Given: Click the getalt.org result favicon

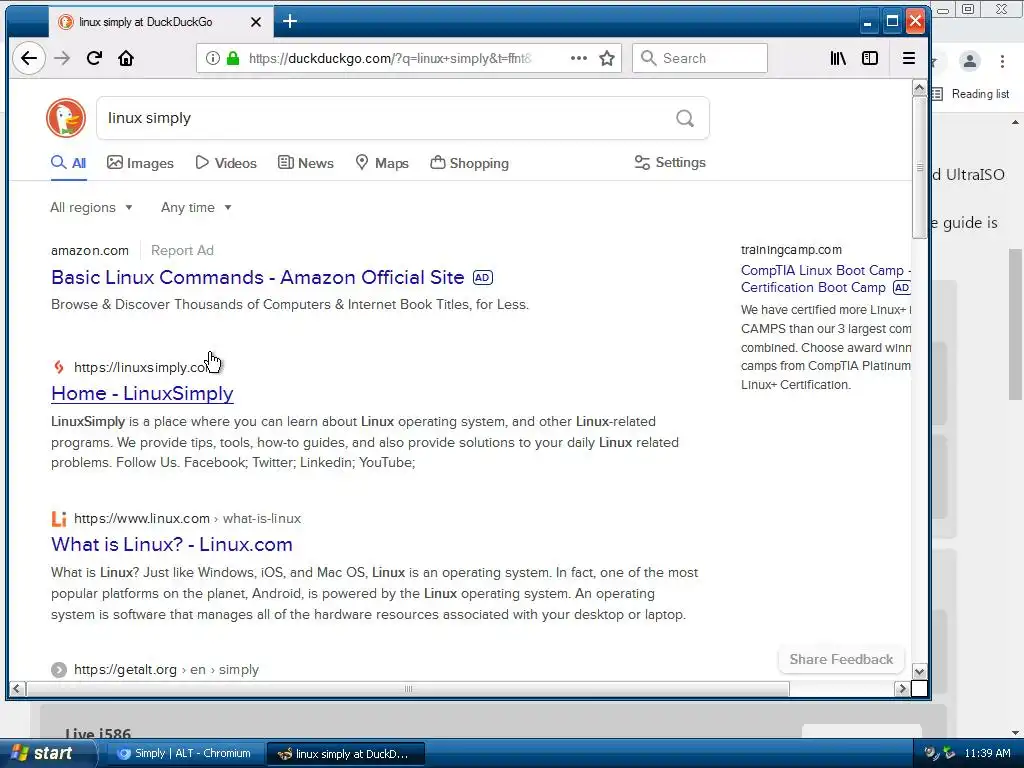Looking at the screenshot, I should [59, 669].
